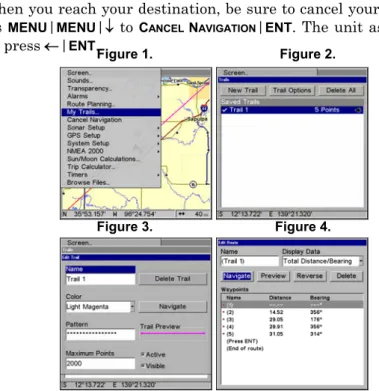Click Screen.. header in Figure 2
Screen dimensions: 379x391
tap(235, 73)
